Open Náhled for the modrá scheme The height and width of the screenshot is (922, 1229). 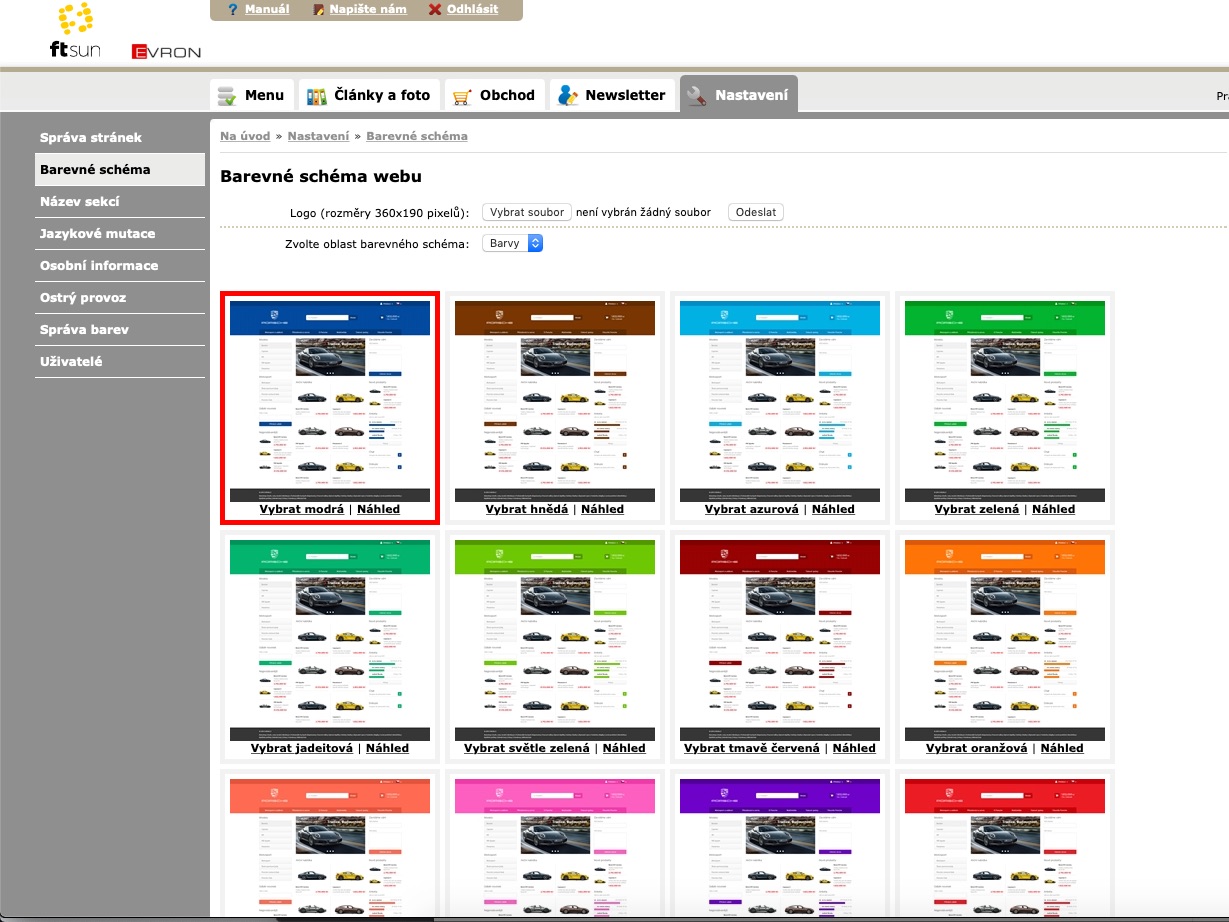tap(378, 509)
